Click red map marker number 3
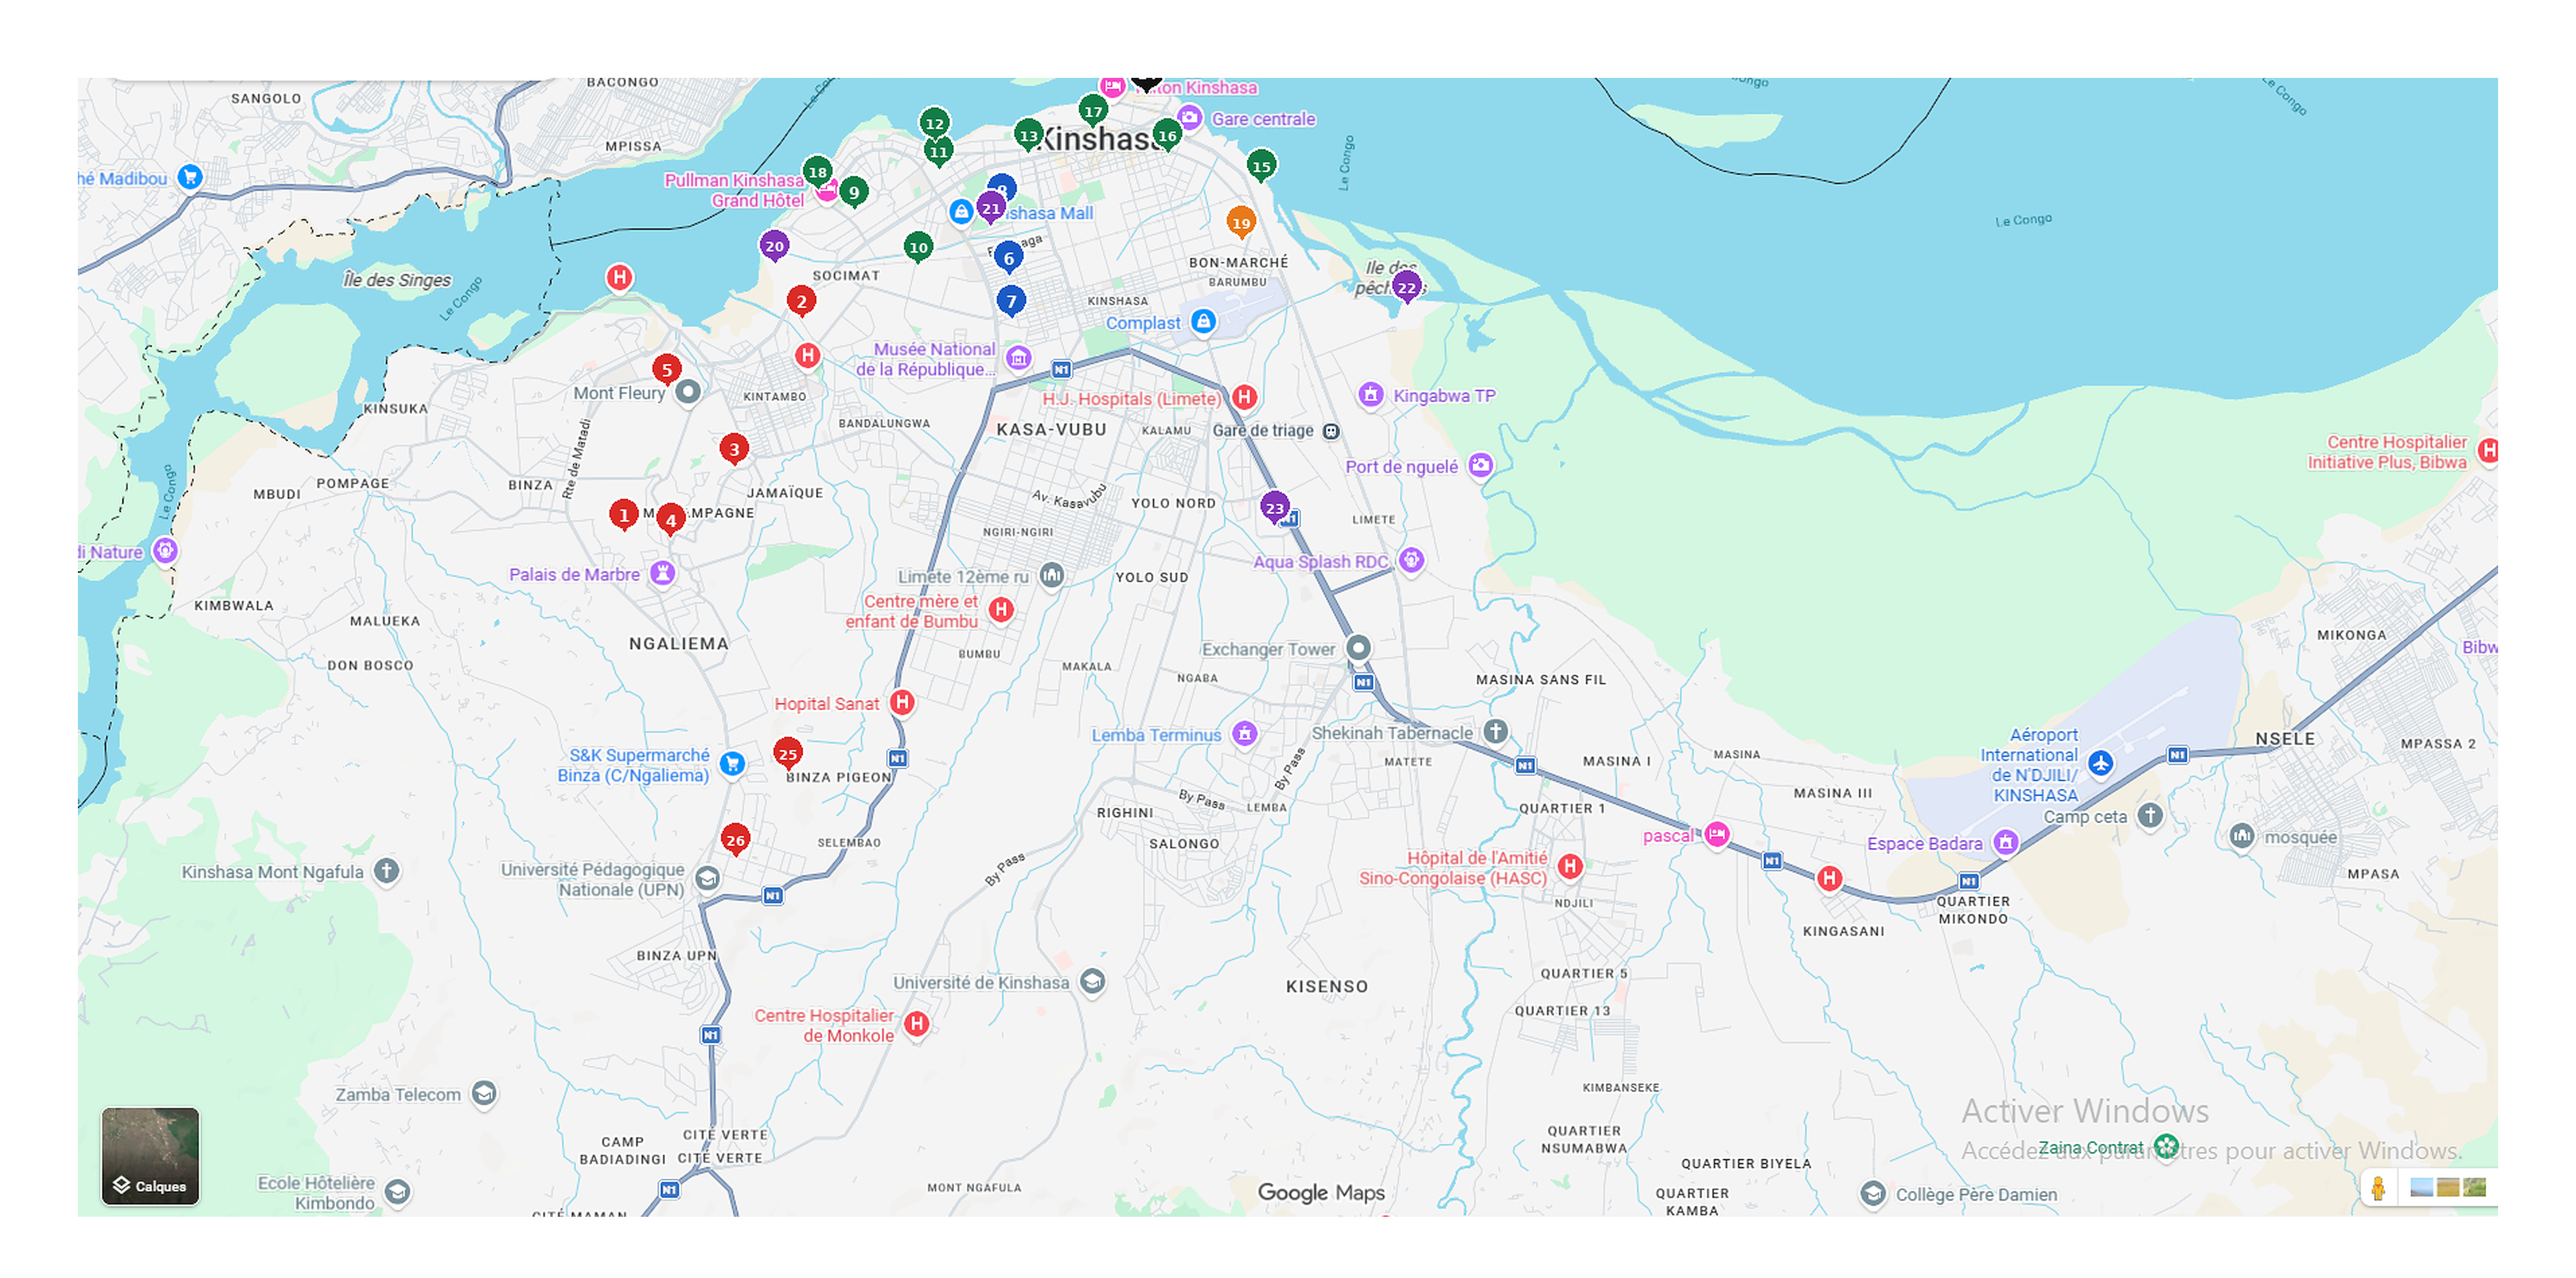Screen dimensions: 2576x1278 pos(734,449)
